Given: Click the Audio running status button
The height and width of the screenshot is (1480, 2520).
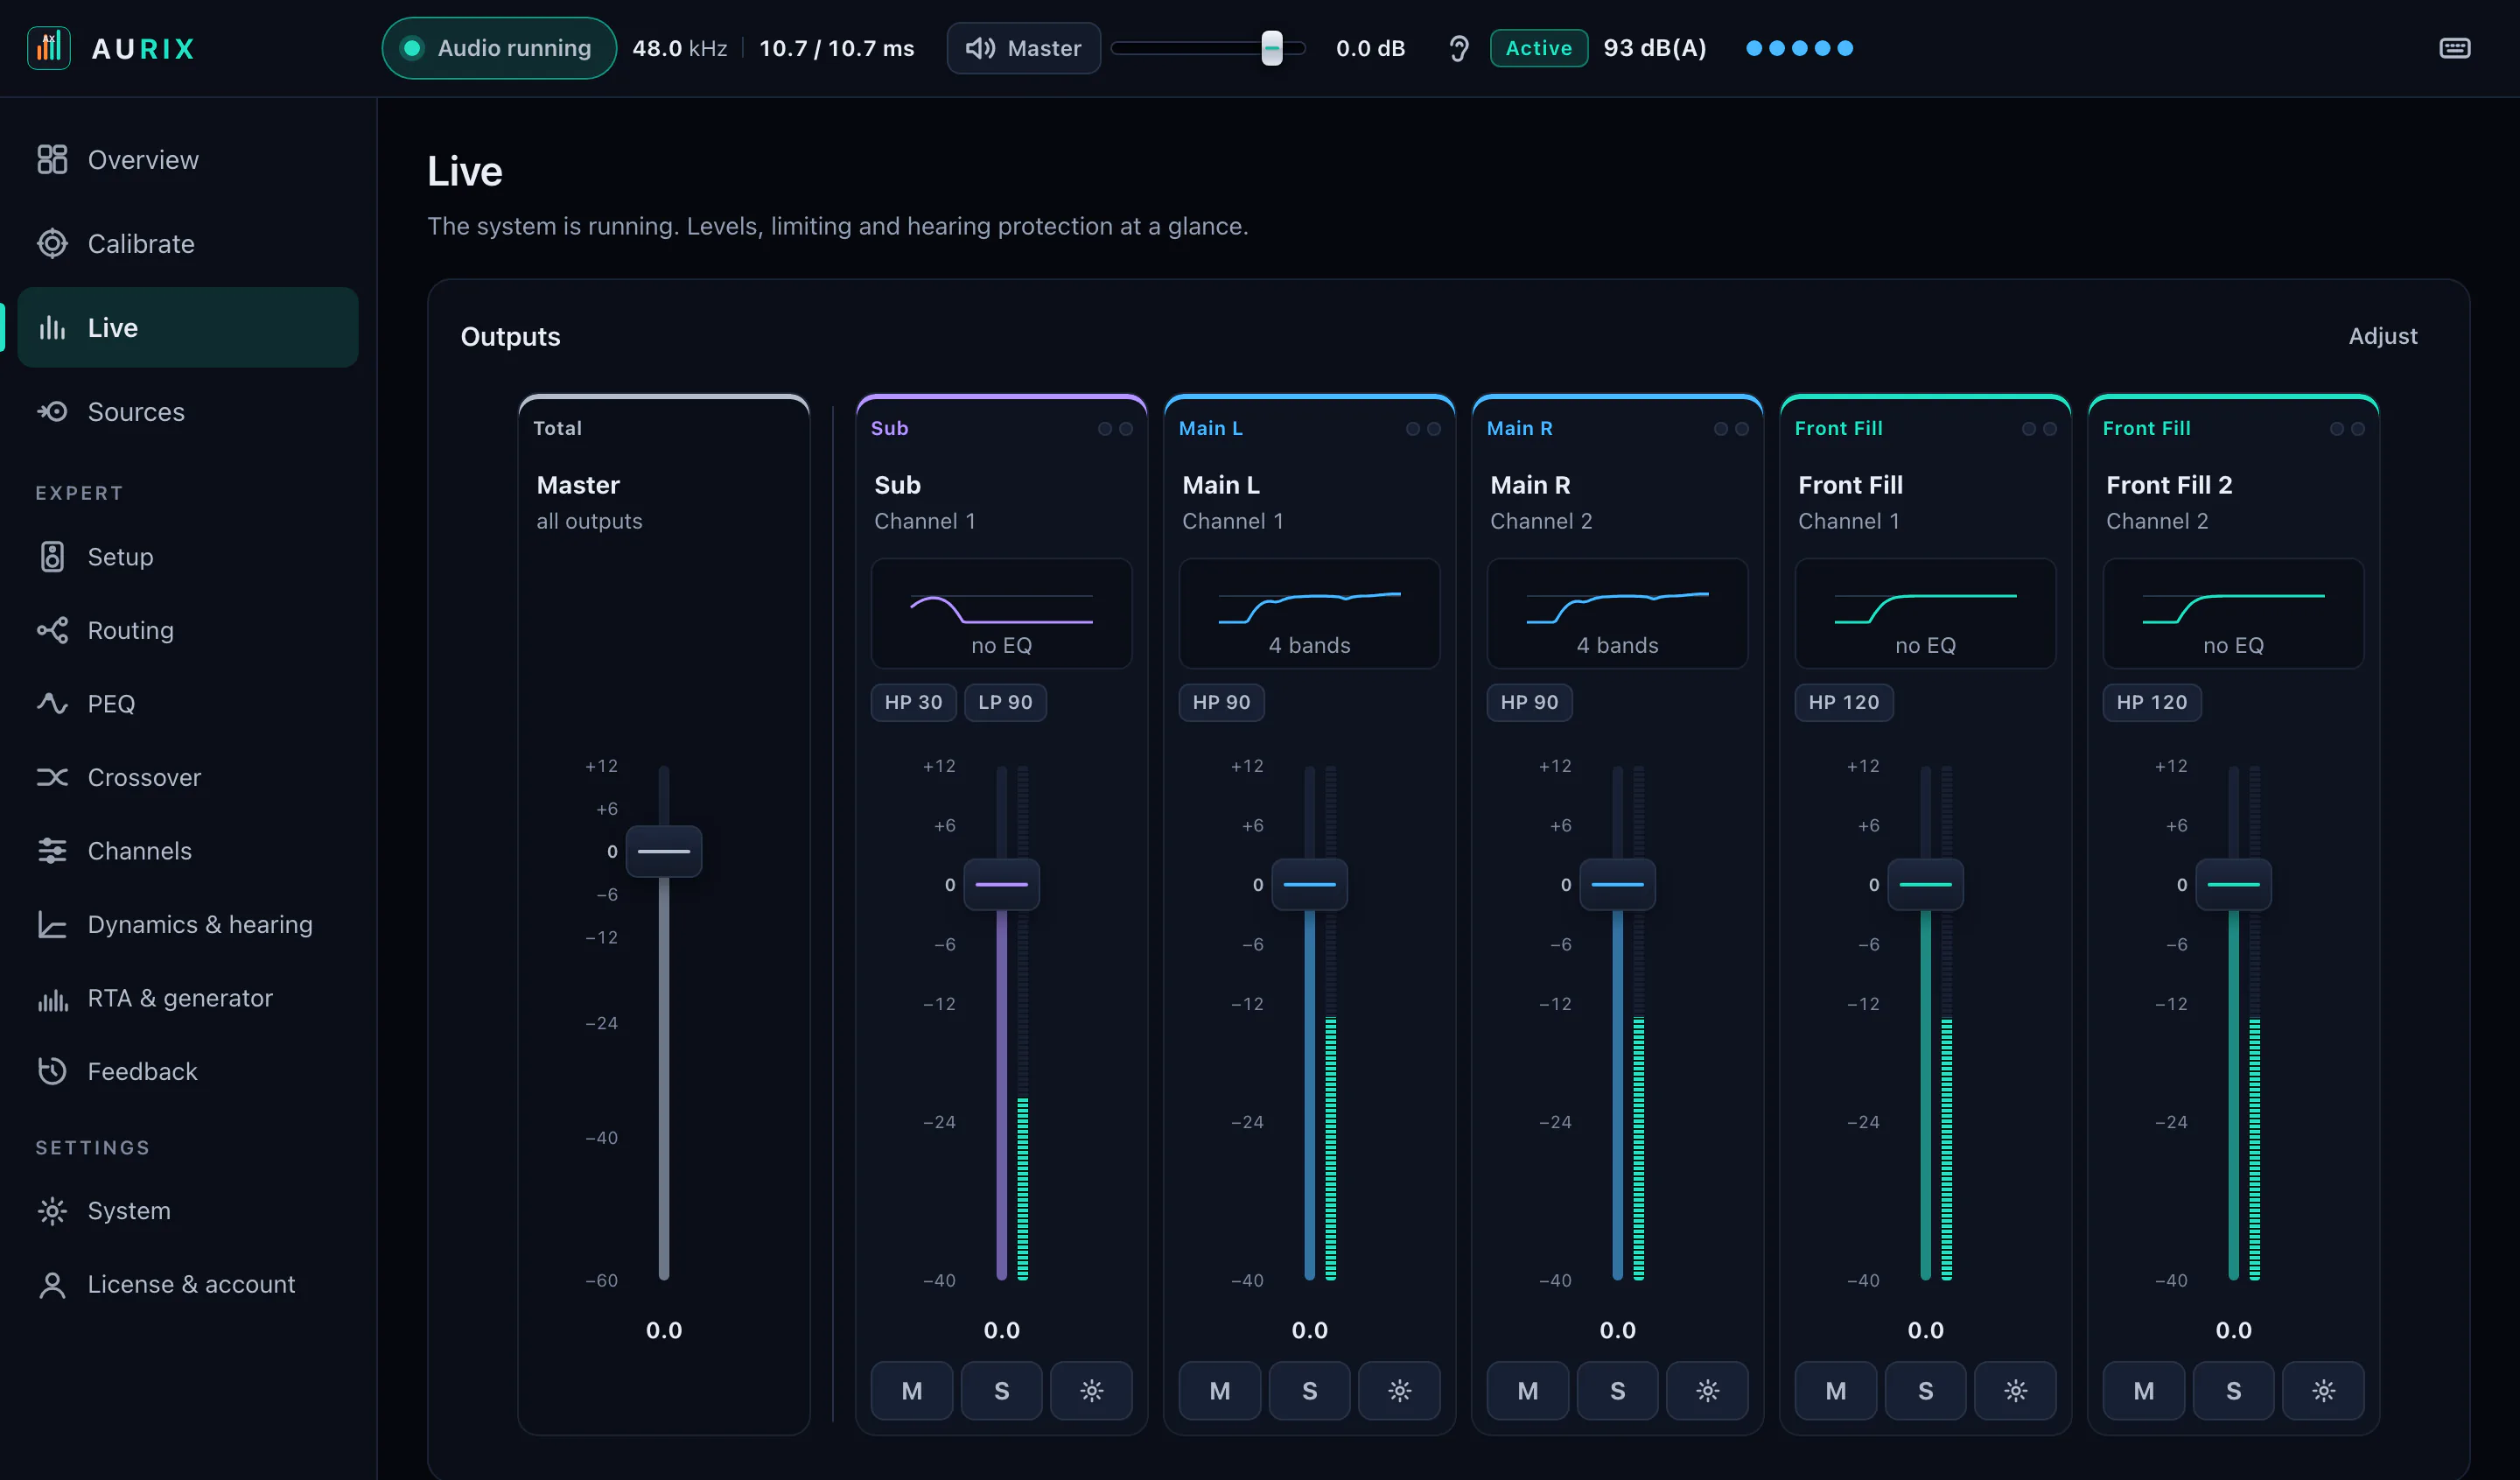Looking at the screenshot, I should (x=499, y=48).
